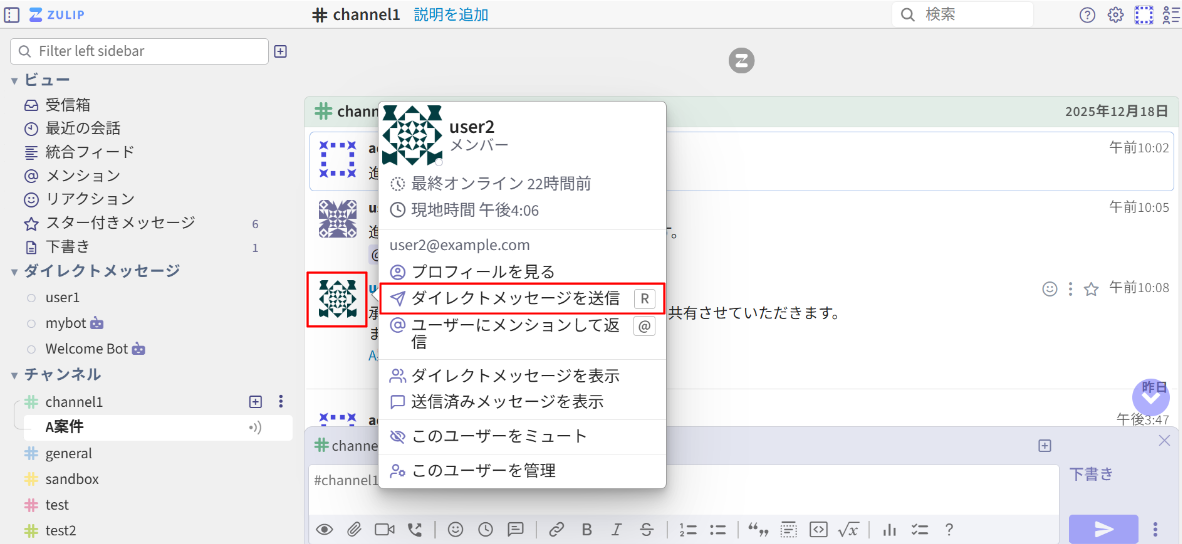Viewport: 1182px width, 544px height.
Task: Click plus icon in compose recipient row
Action: coord(1045,445)
